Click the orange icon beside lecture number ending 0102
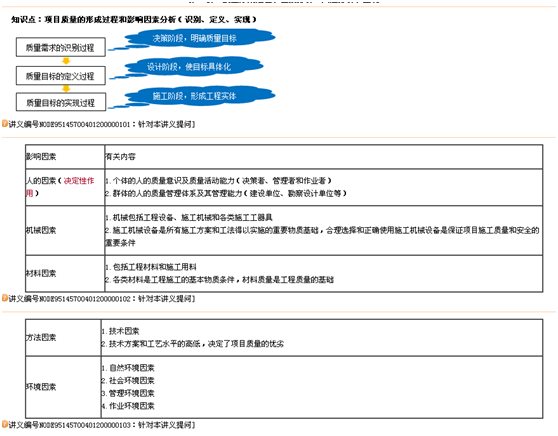558x436 pixels. 5,298
